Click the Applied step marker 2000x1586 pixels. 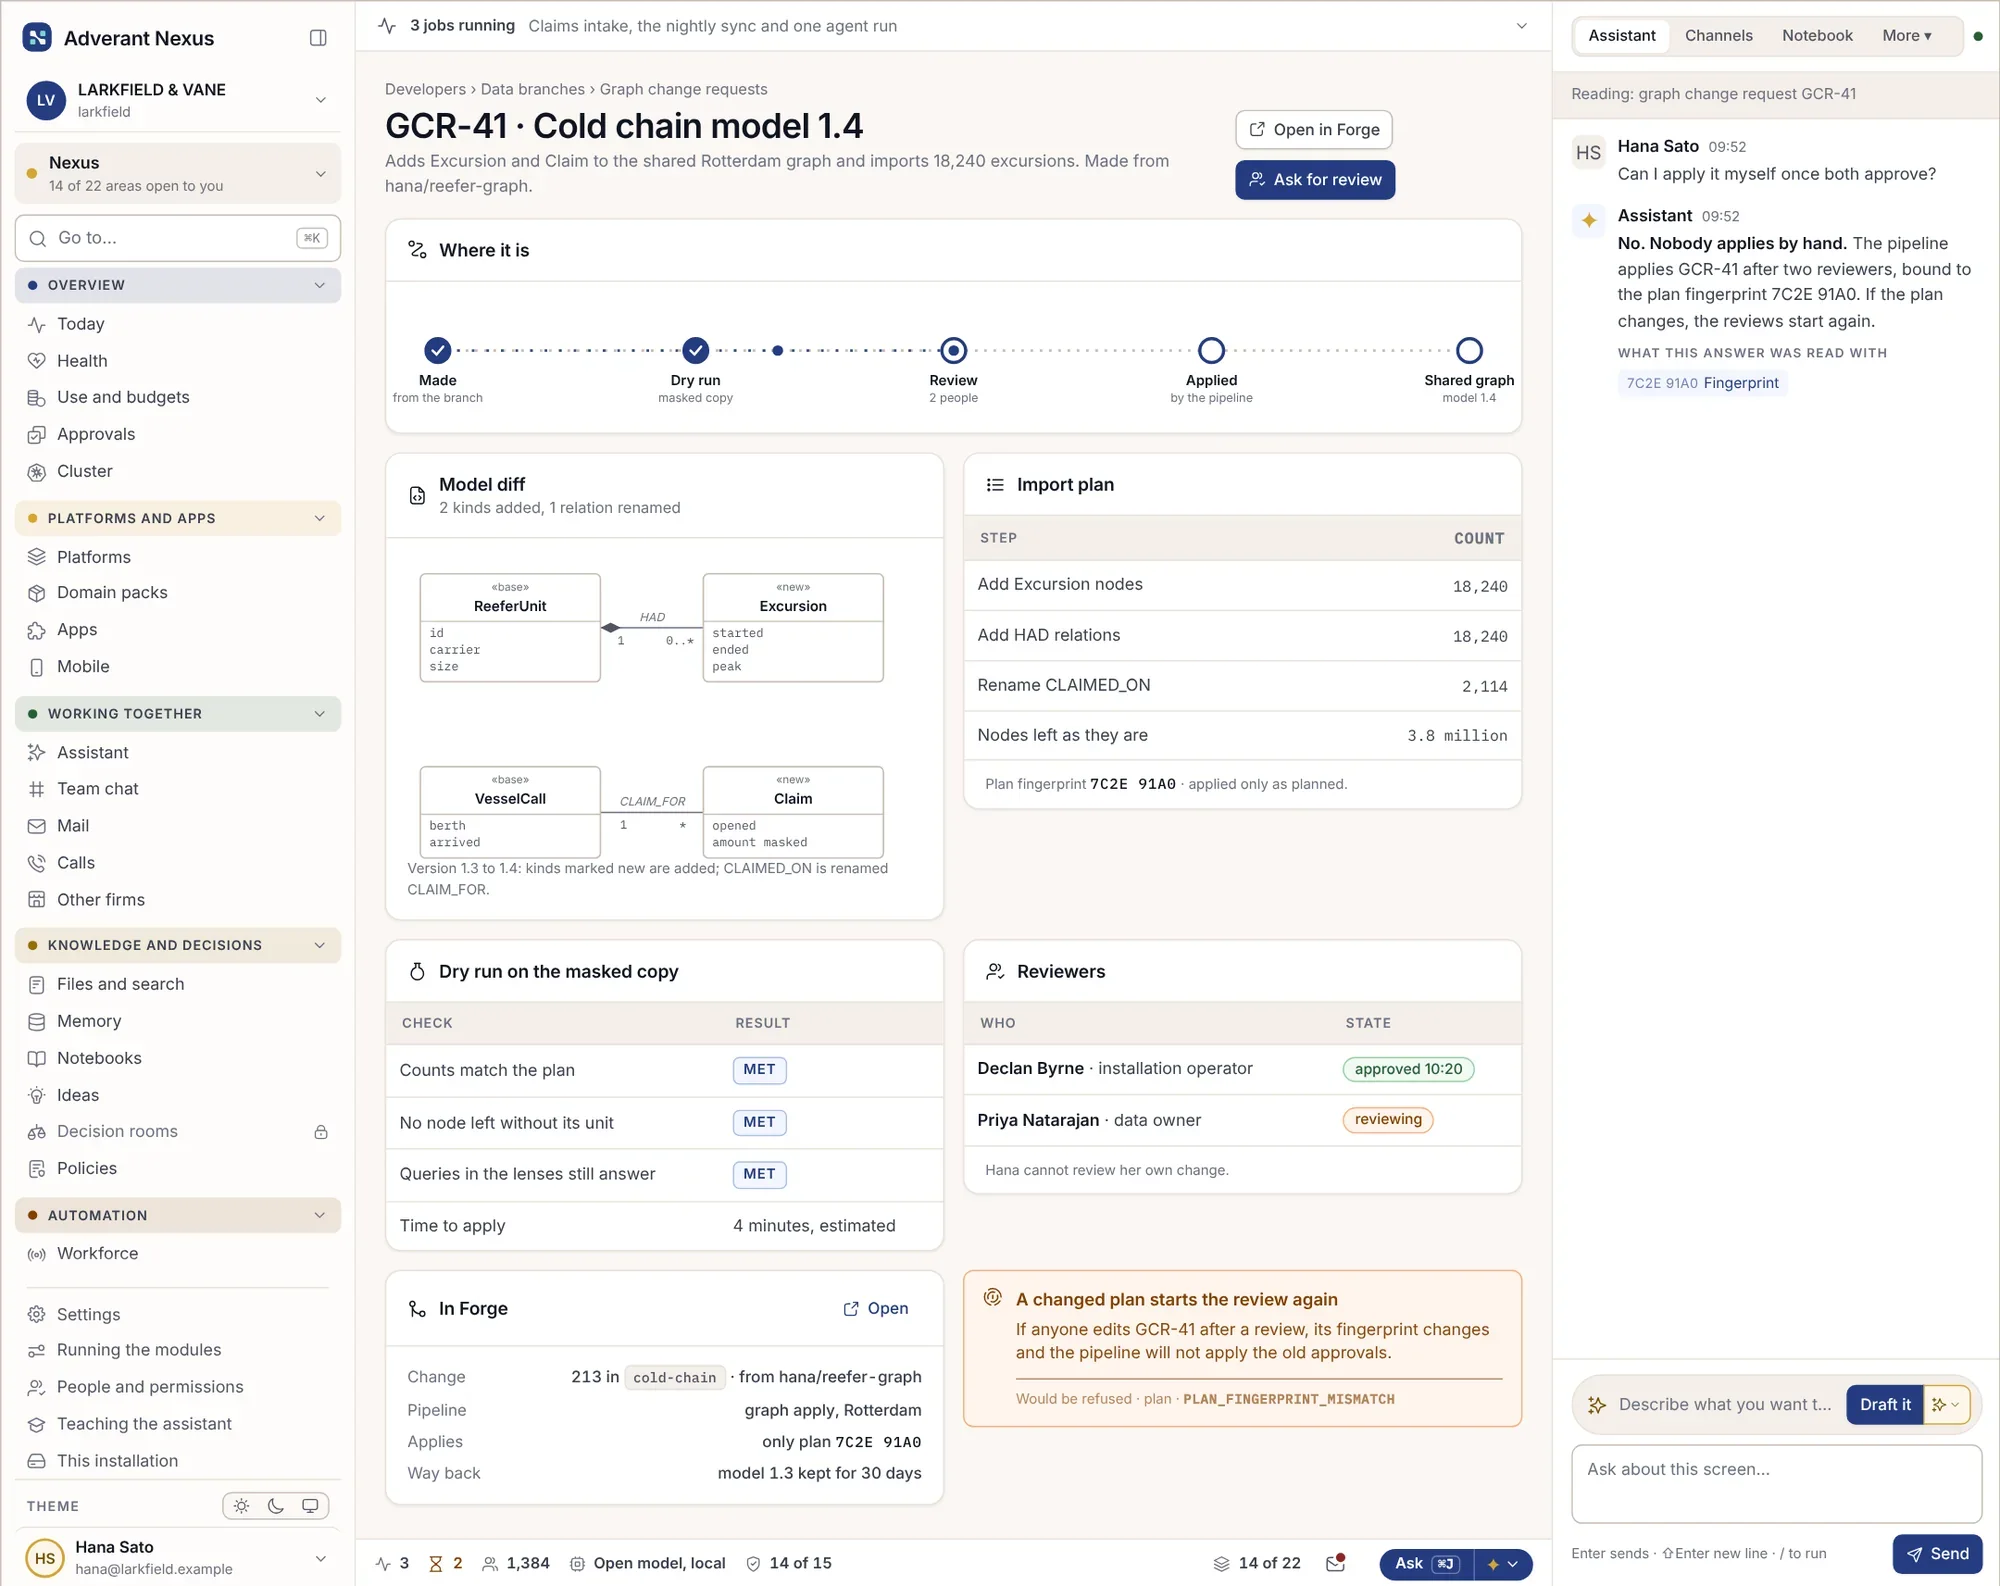coord(1211,351)
